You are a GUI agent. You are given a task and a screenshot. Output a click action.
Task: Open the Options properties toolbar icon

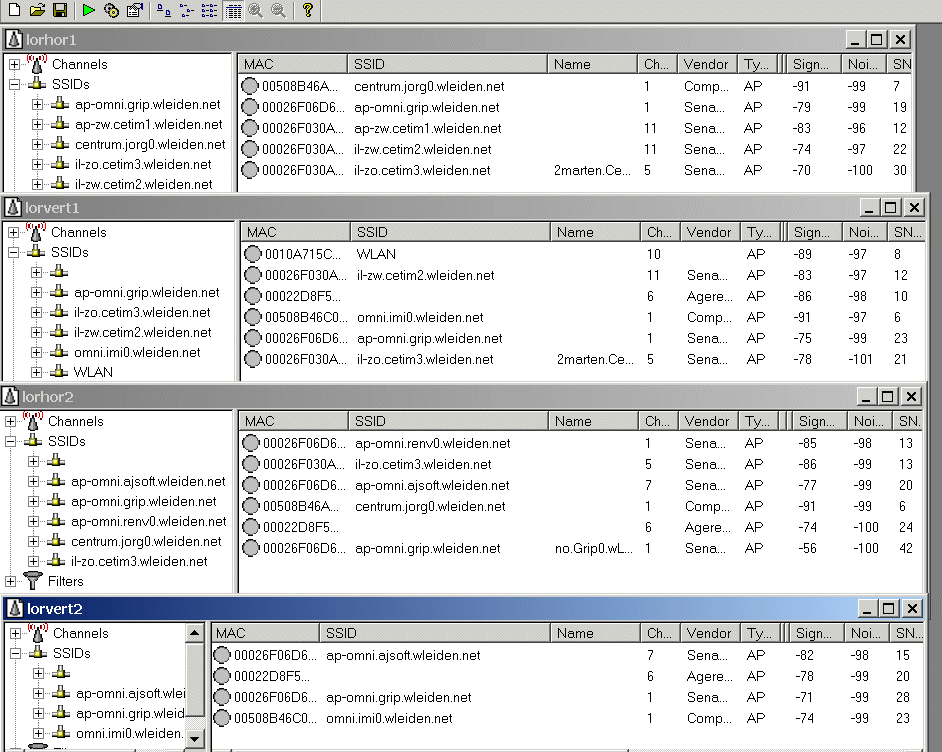pos(135,10)
